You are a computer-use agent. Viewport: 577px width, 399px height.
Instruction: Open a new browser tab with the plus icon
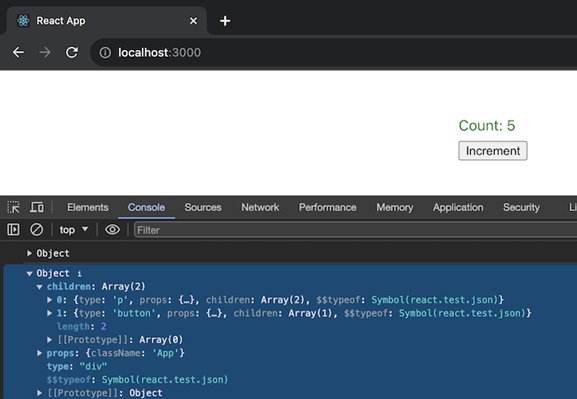pyautogui.click(x=225, y=21)
